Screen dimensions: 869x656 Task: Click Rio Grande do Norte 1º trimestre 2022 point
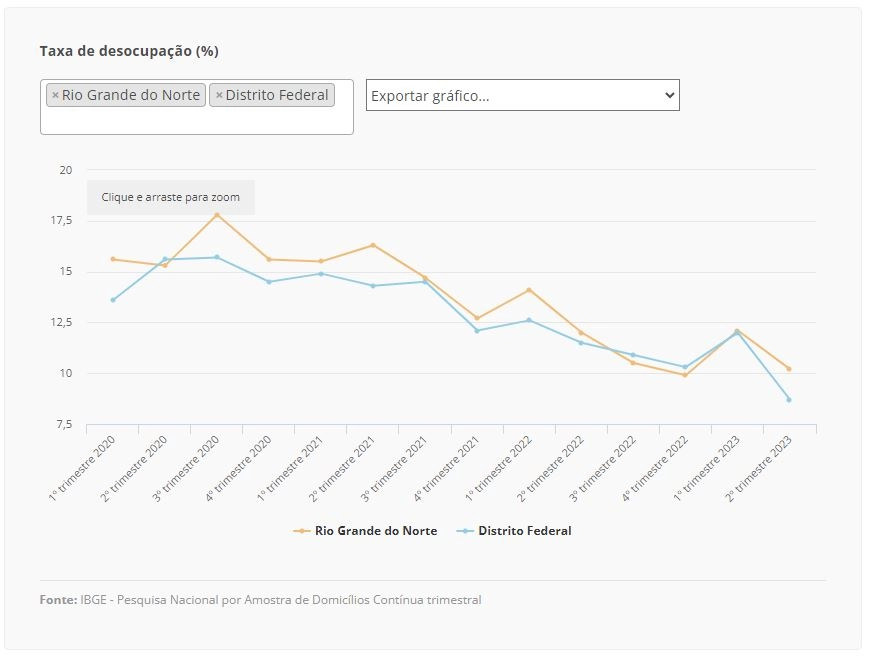(529, 290)
